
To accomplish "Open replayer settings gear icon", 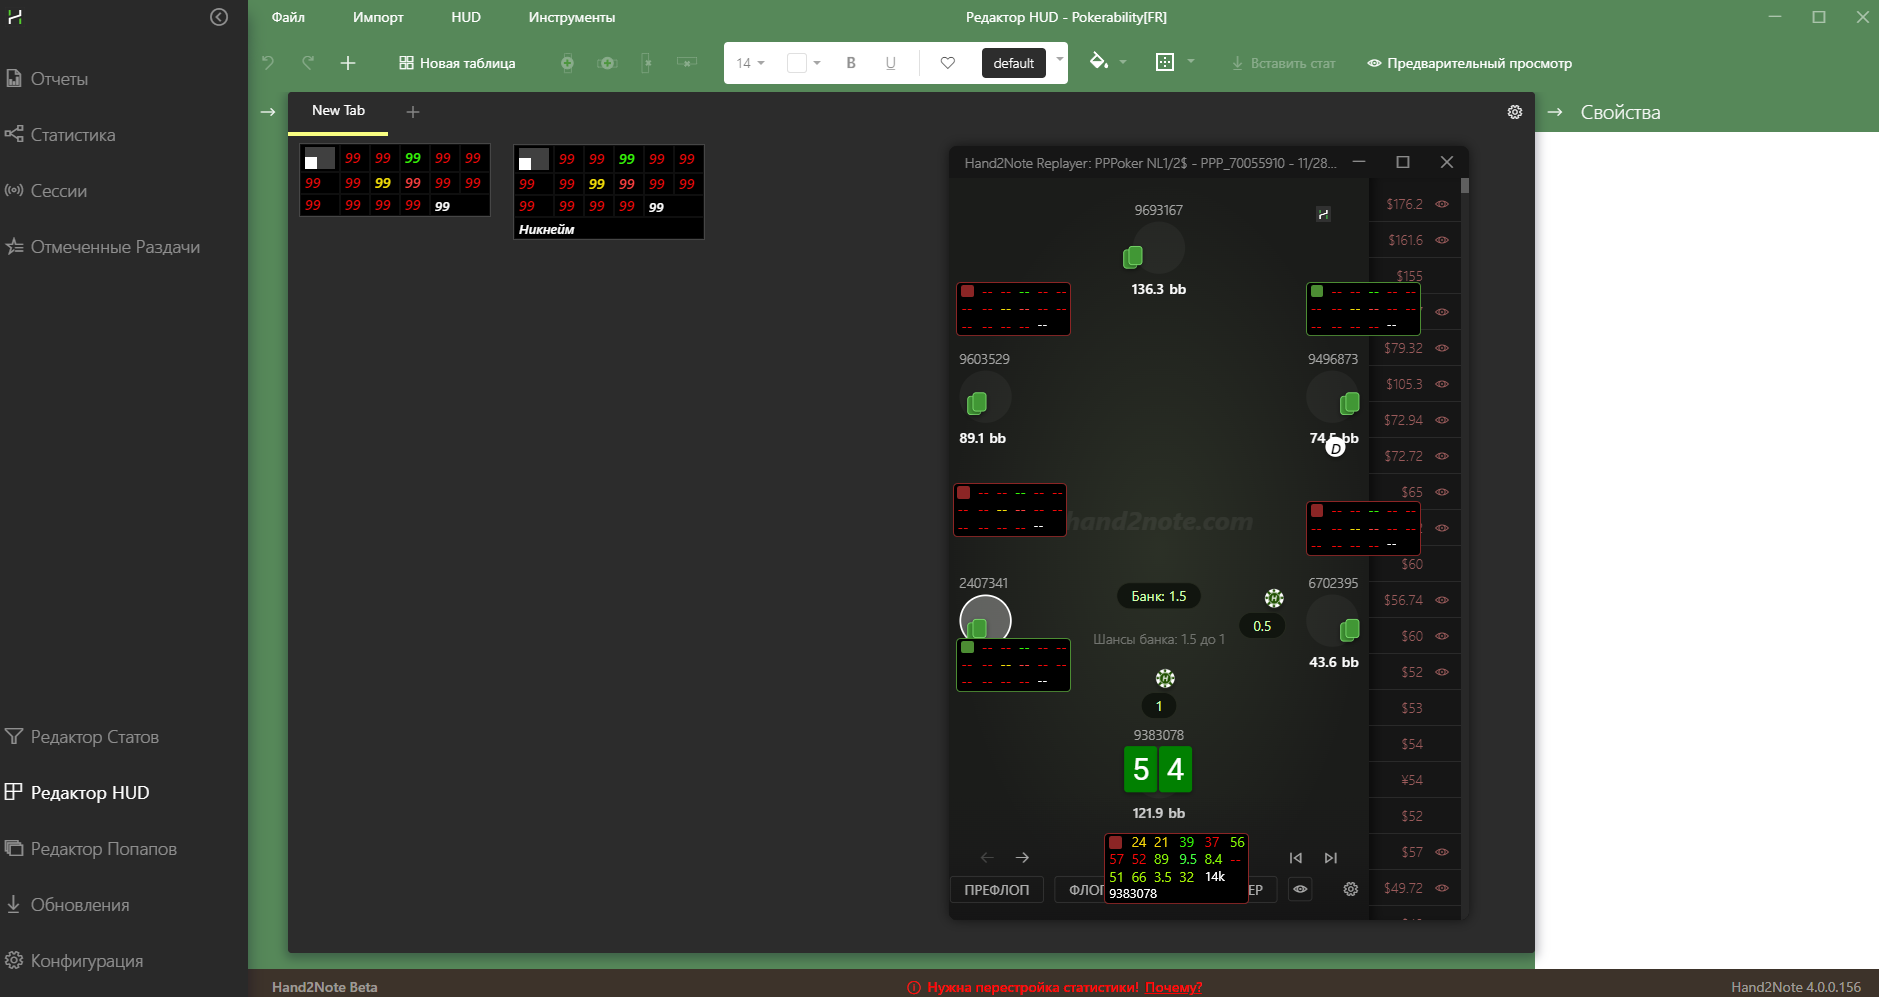I will click(1351, 889).
